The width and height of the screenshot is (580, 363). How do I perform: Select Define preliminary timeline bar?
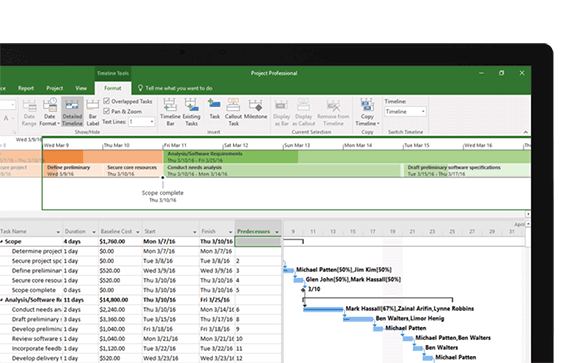coord(72,171)
